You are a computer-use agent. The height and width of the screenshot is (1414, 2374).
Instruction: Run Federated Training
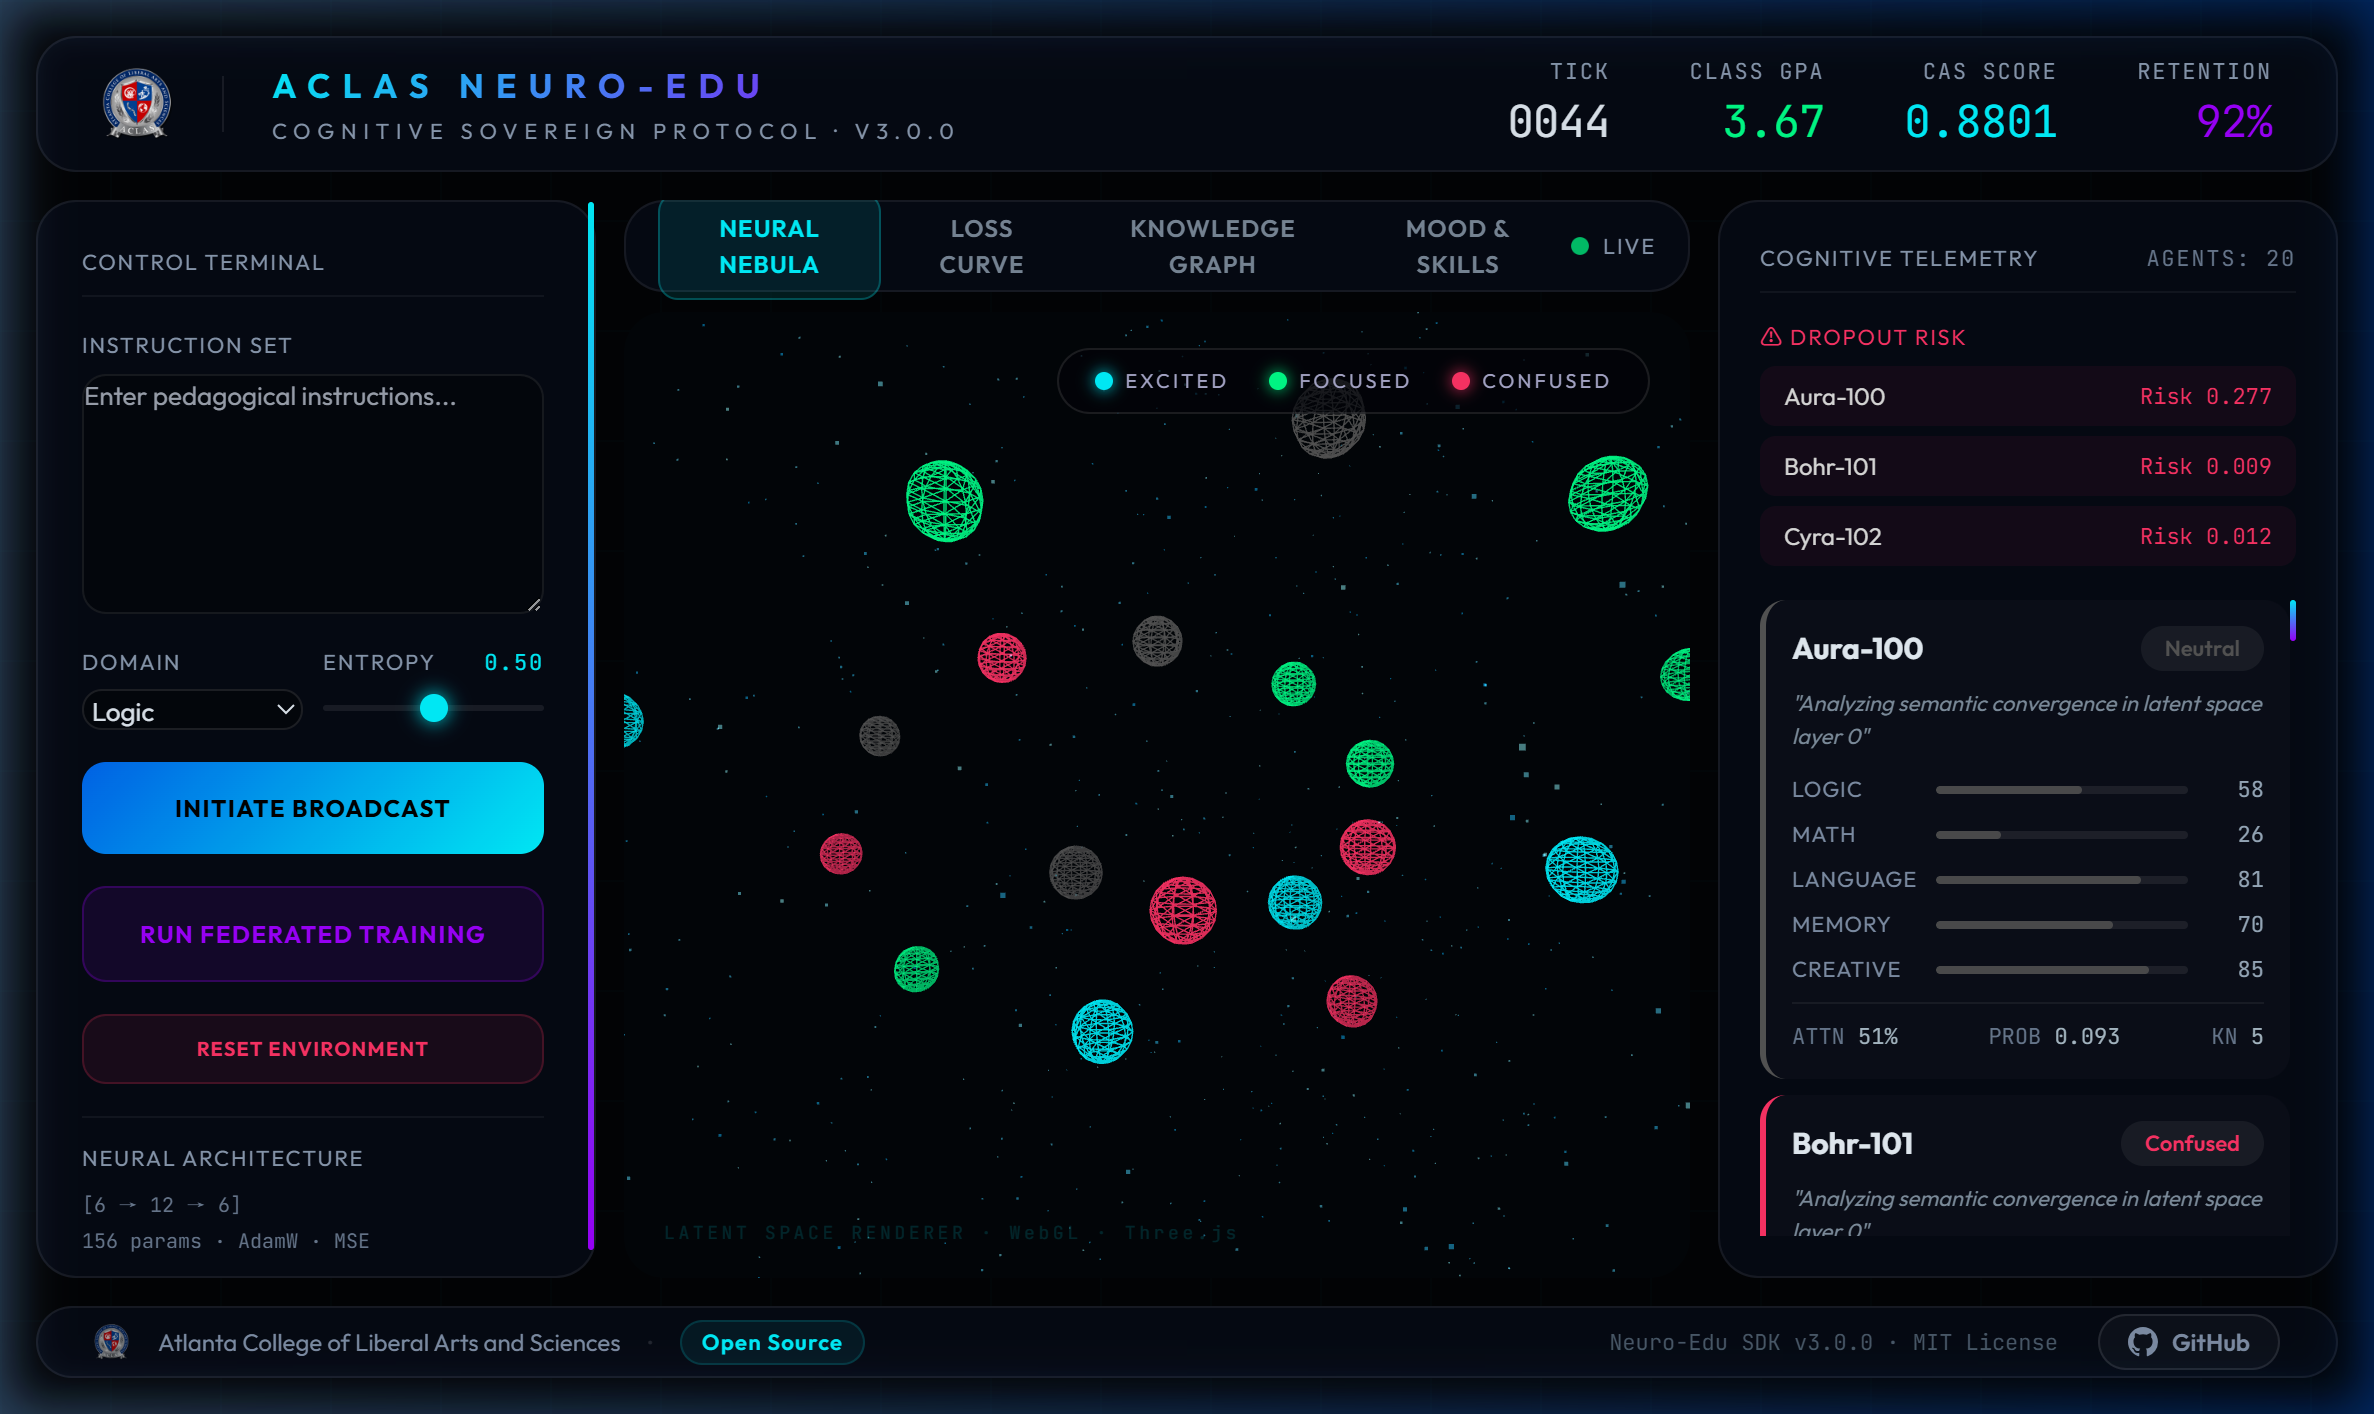pos(312,934)
